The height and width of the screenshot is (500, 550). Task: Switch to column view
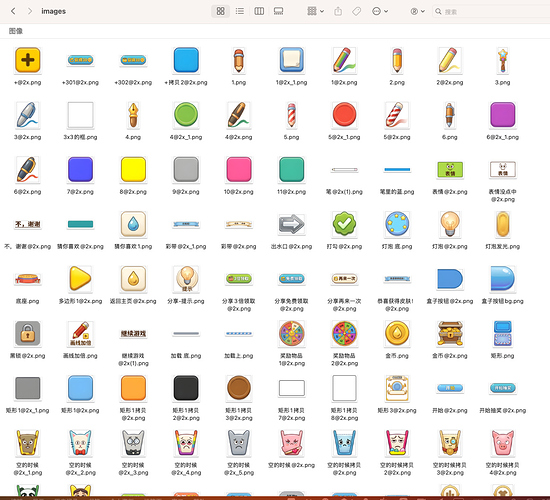(259, 11)
